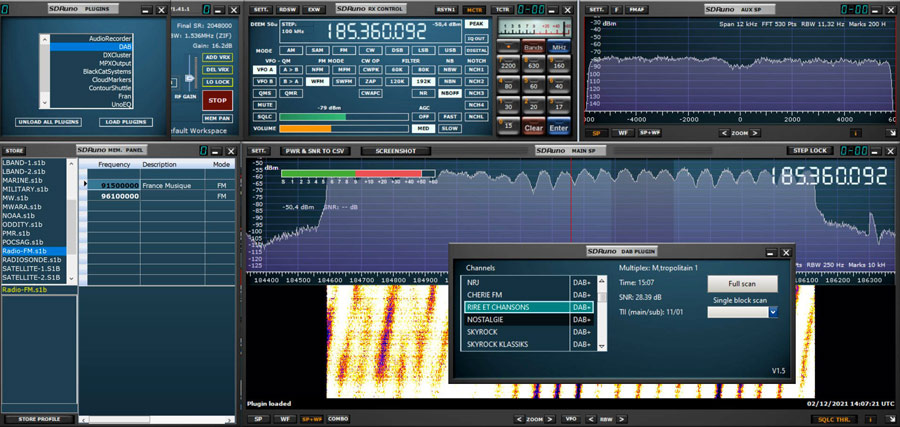Toggle the NBW noise blanker

pyautogui.click(x=449, y=69)
